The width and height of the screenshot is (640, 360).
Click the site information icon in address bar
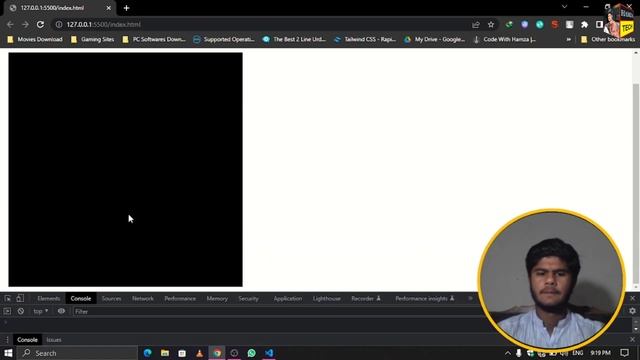point(59,24)
